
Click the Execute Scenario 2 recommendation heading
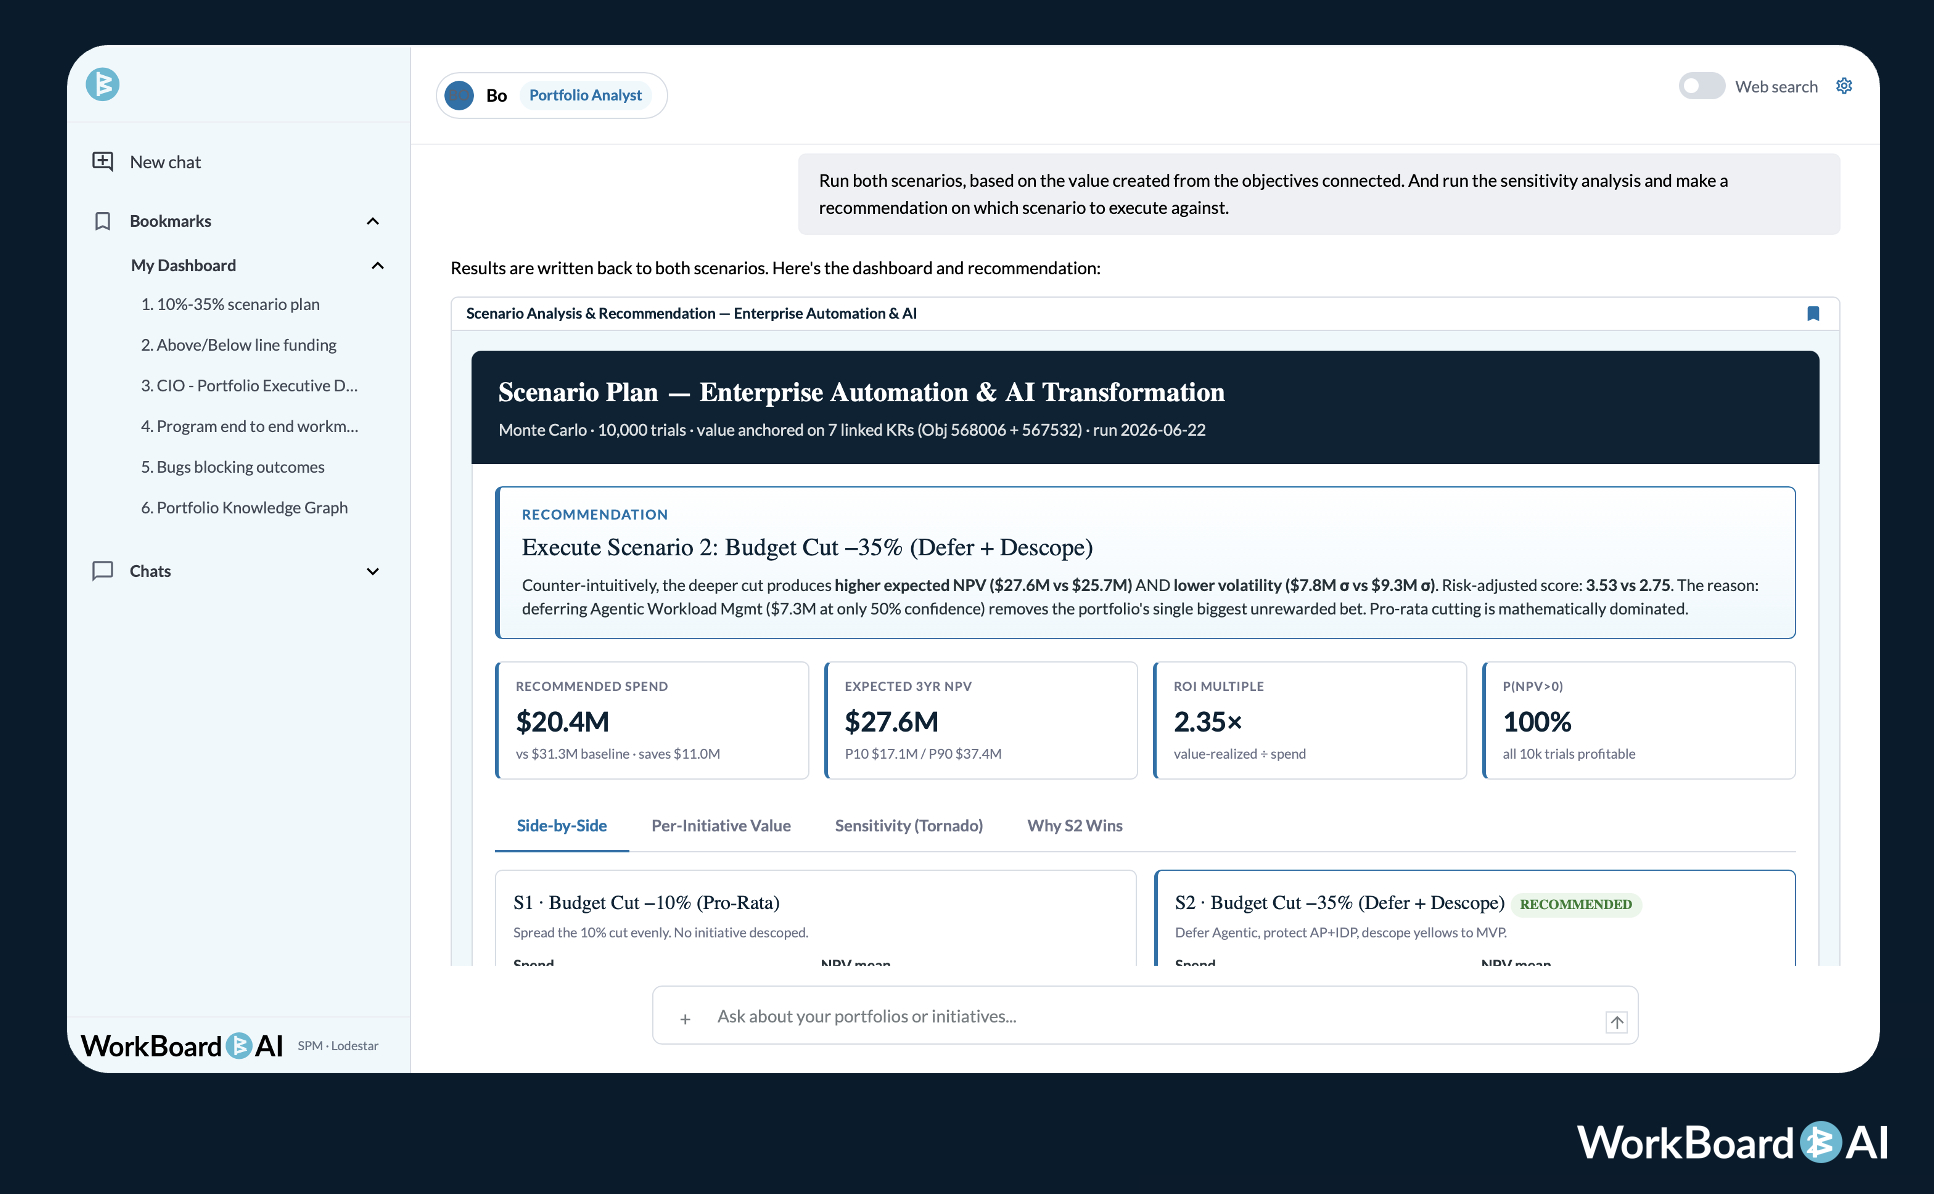(807, 548)
